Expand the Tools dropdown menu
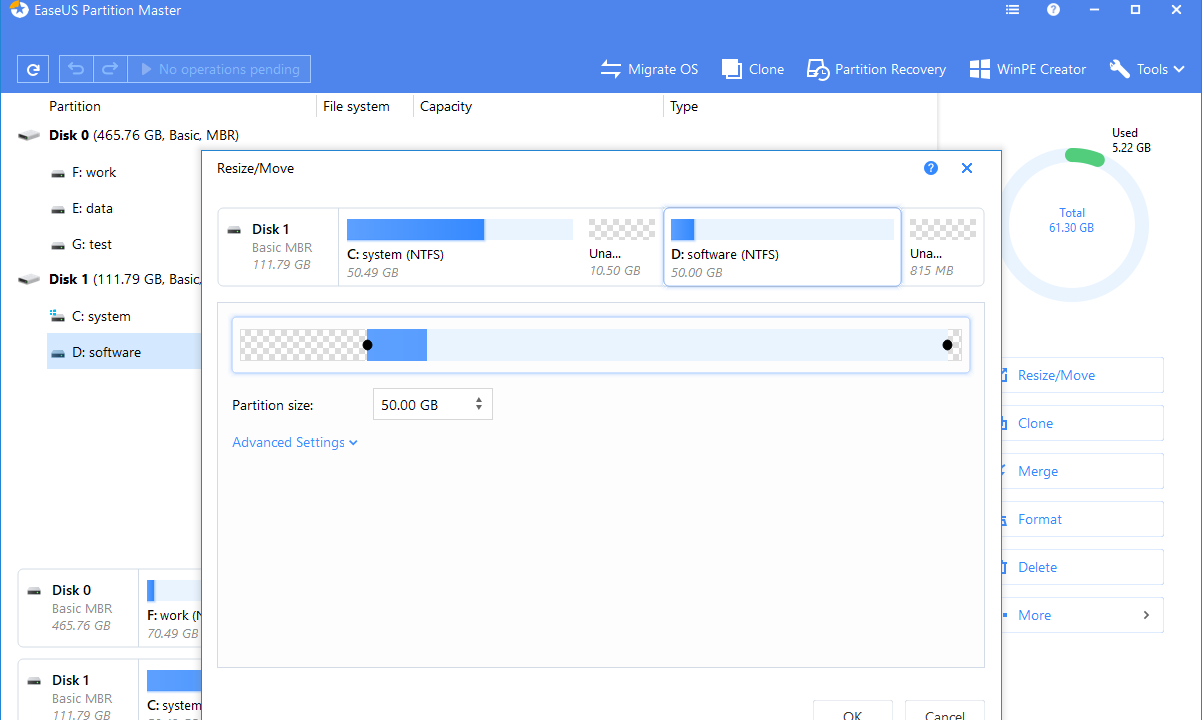The width and height of the screenshot is (1202, 720). pos(1147,69)
